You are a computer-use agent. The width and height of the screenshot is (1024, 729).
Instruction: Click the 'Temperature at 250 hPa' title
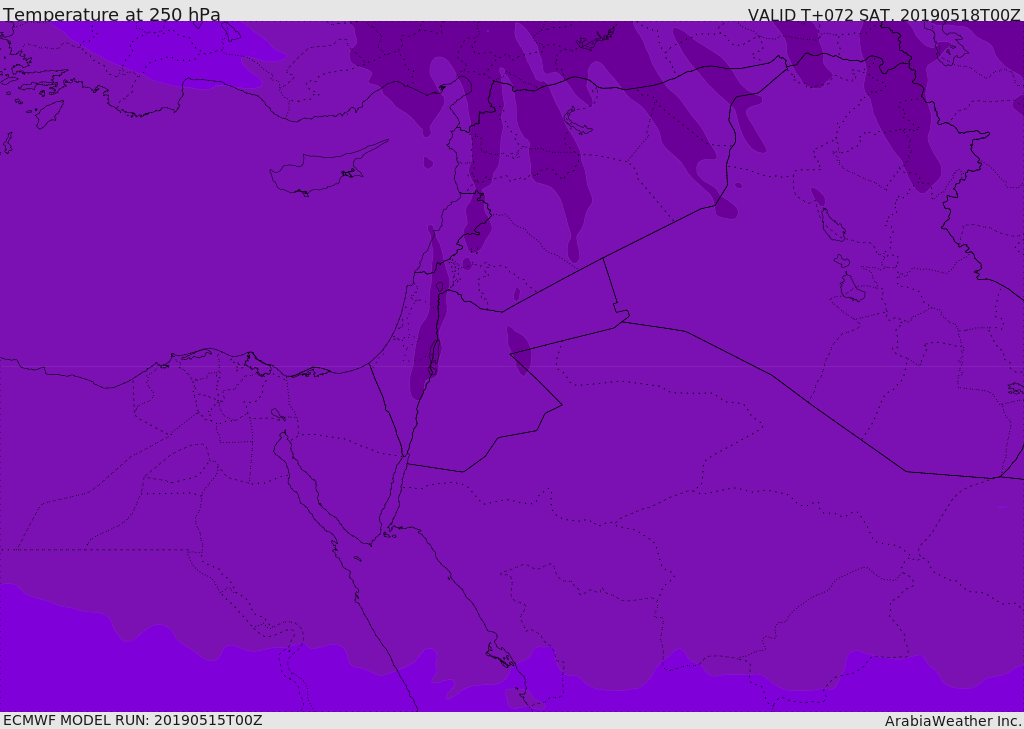tap(112, 14)
